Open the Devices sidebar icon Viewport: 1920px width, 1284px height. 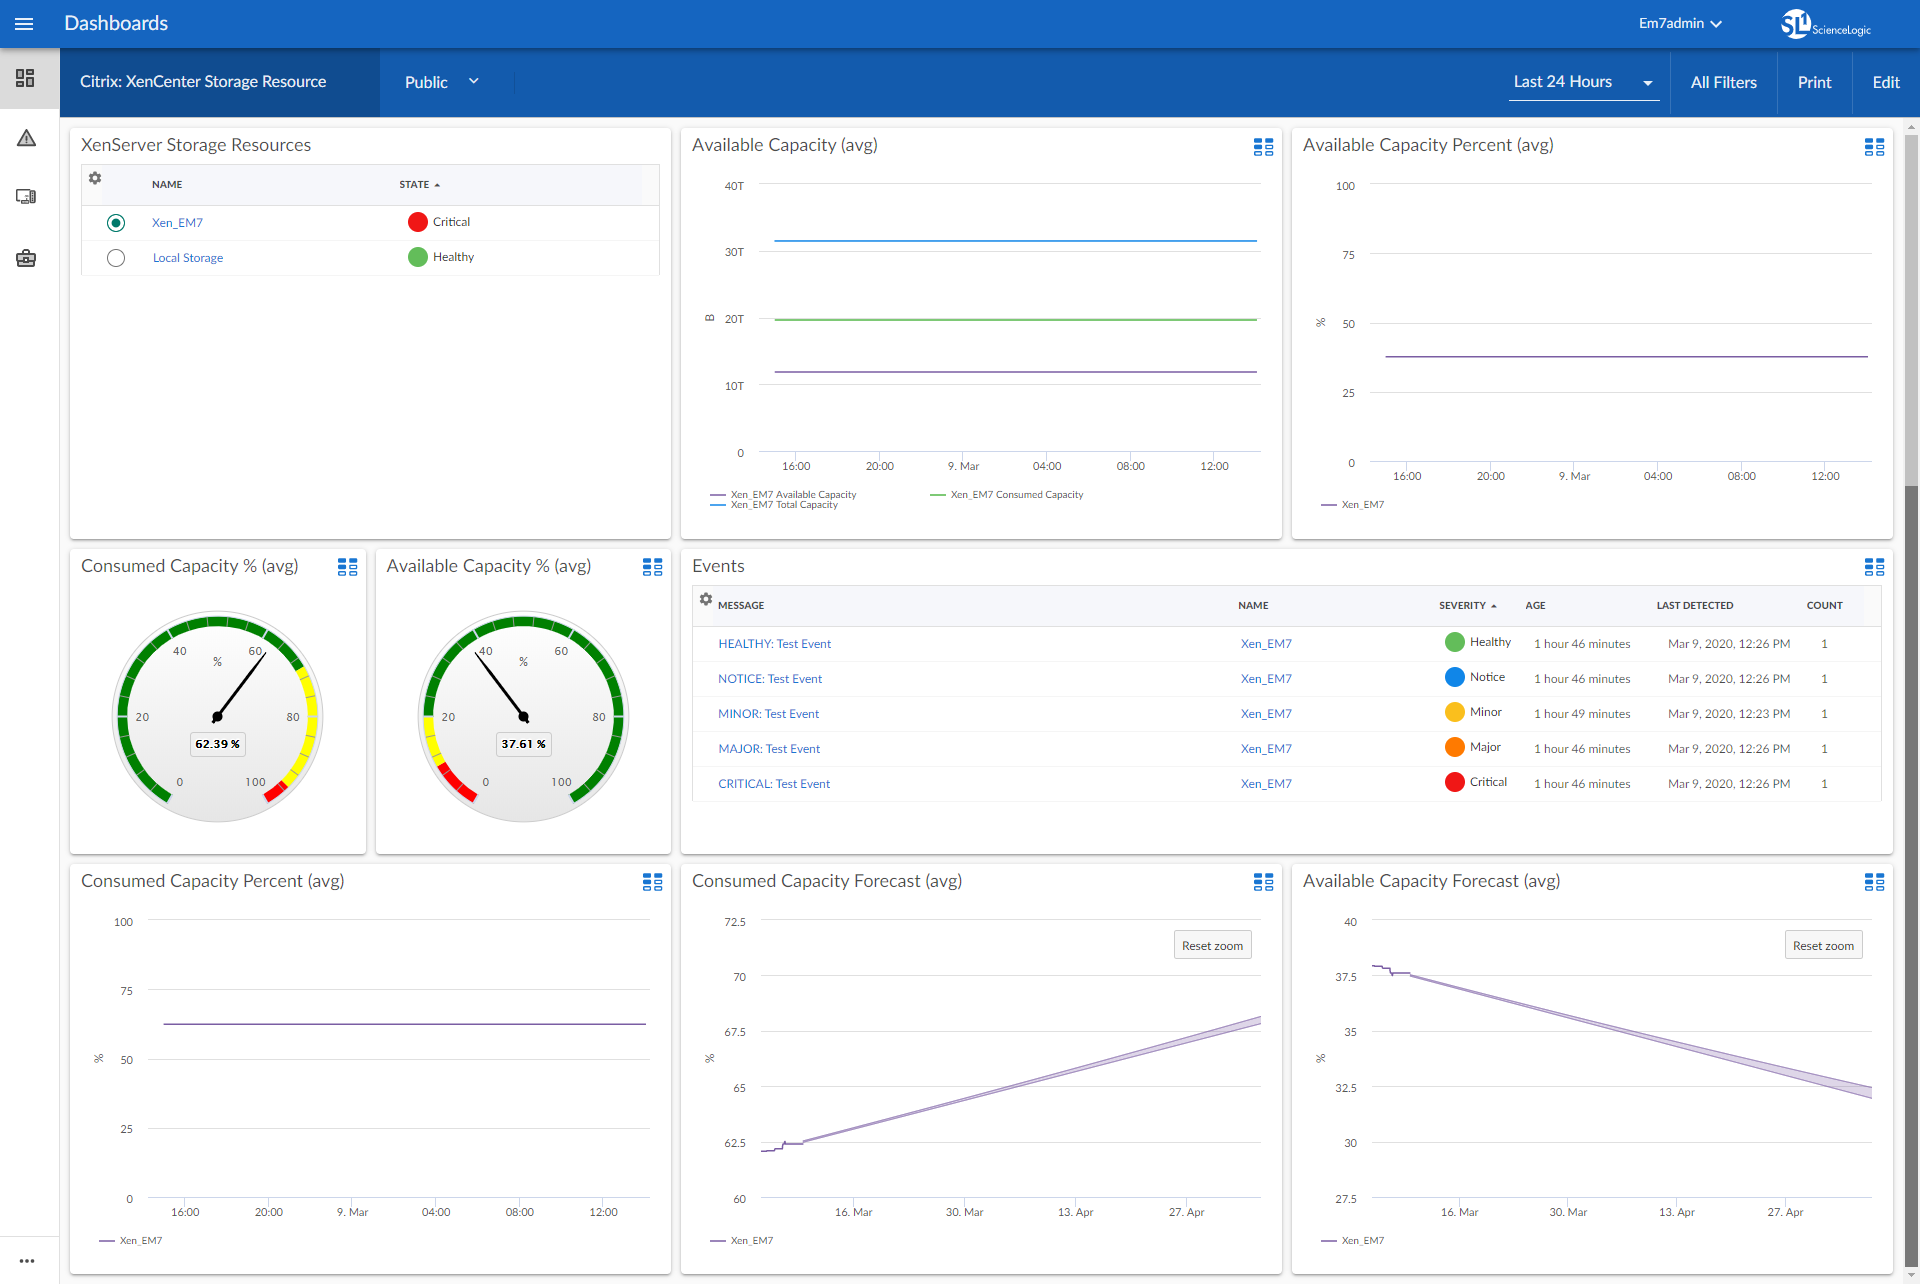pos(26,197)
